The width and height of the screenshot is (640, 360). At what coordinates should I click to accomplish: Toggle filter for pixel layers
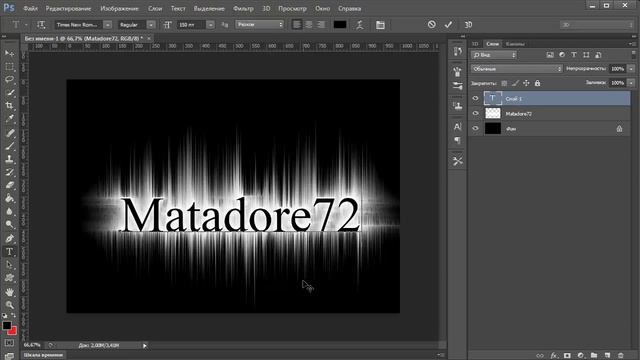click(x=550, y=55)
